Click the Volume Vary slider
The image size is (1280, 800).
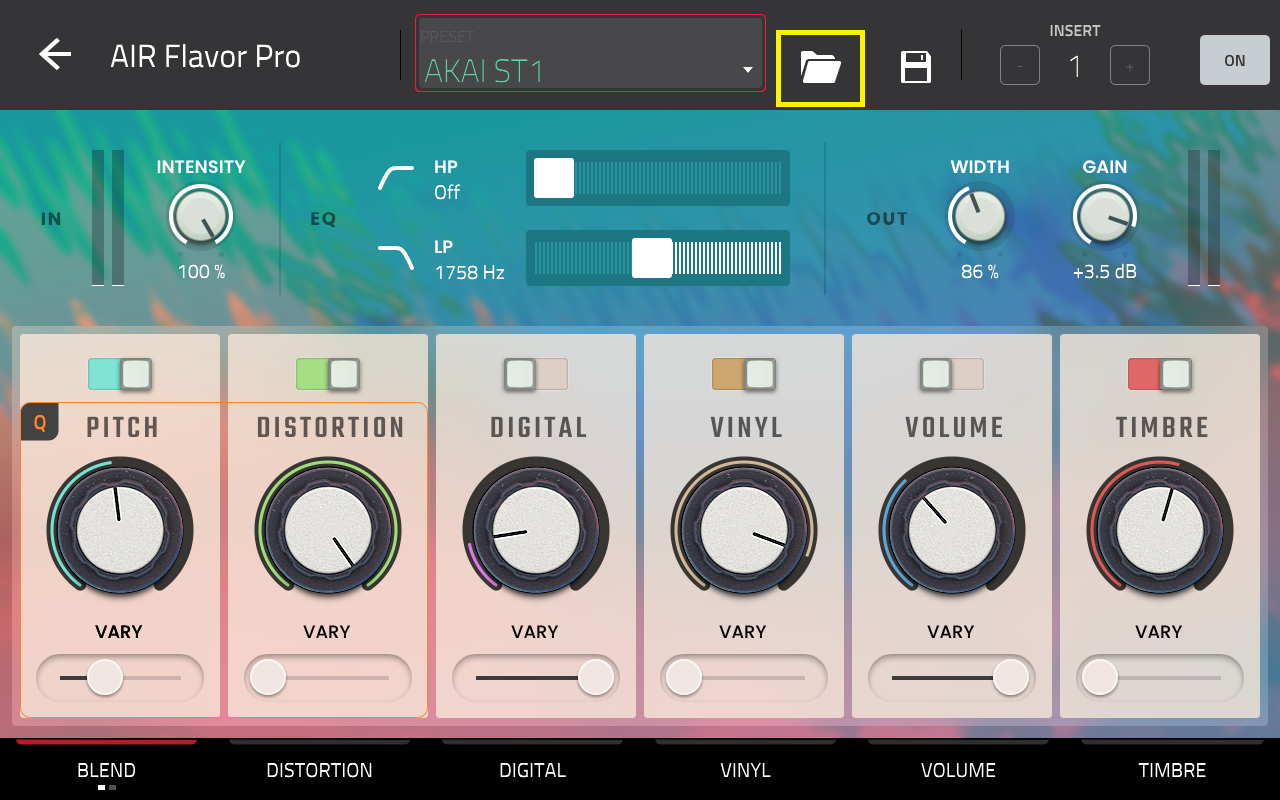point(952,678)
